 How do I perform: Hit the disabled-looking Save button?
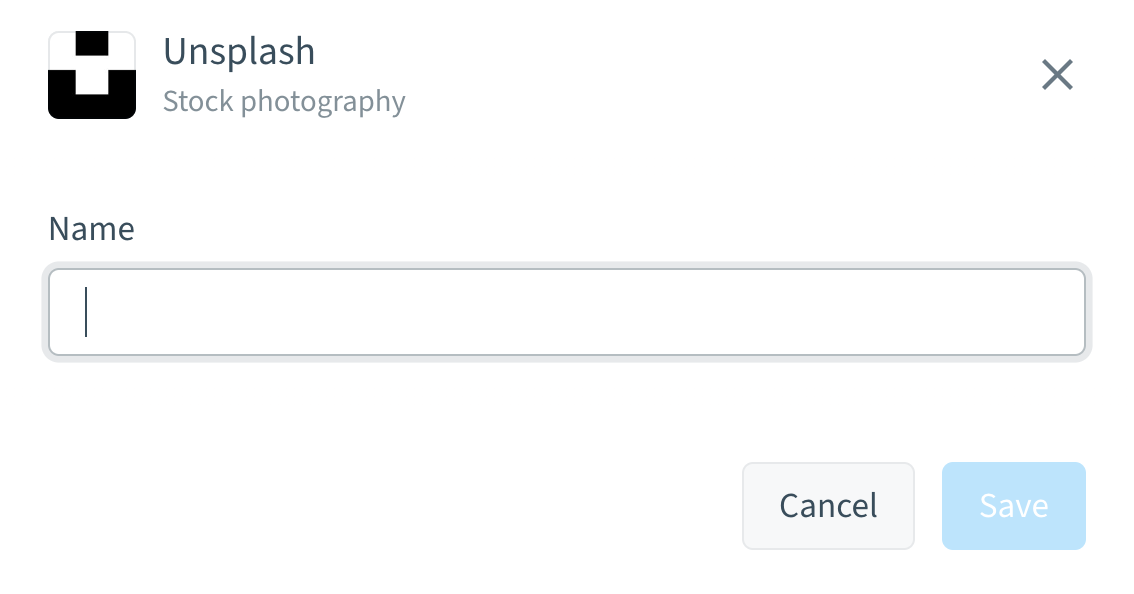click(x=1013, y=506)
